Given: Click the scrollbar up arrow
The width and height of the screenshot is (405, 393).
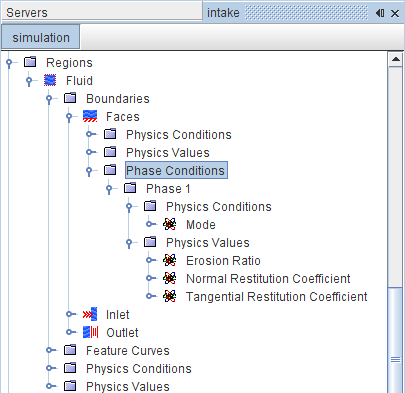Looking at the screenshot, I should coord(396,59).
